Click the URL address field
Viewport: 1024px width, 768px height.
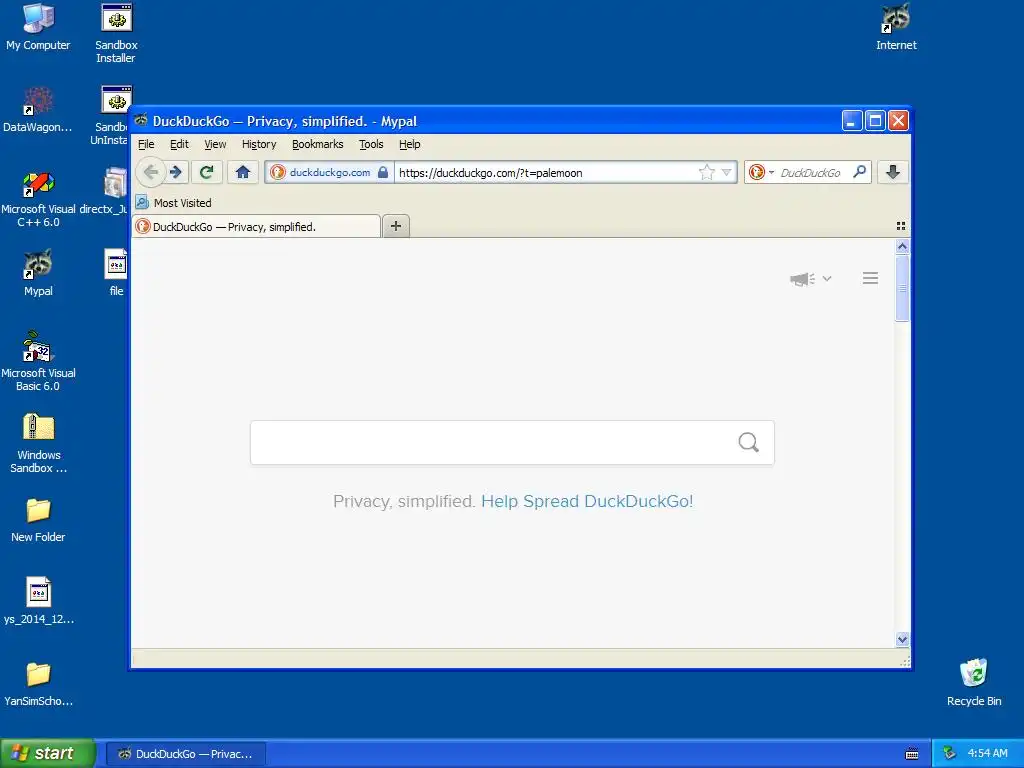click(x=545, y=172)
